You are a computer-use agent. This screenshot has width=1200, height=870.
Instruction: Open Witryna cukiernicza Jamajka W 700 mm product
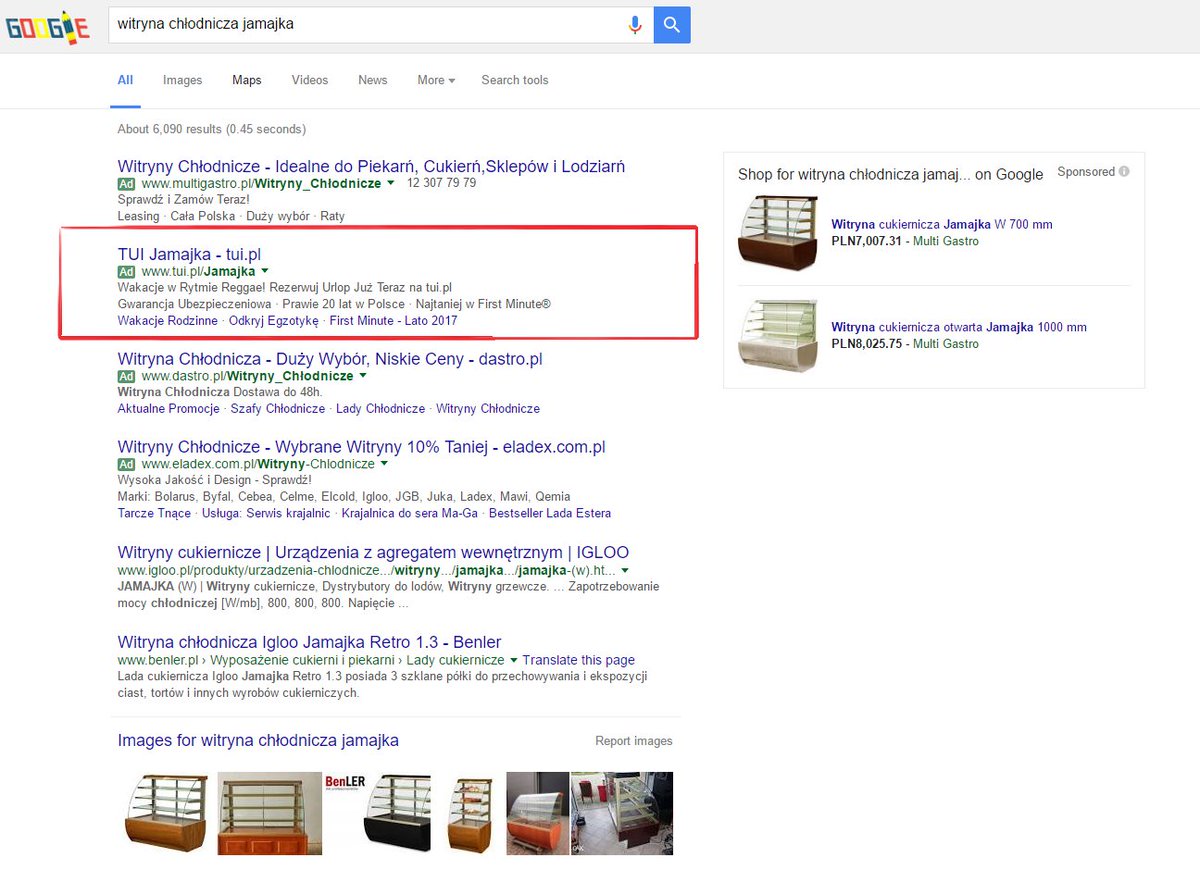[x=942, y=225]
